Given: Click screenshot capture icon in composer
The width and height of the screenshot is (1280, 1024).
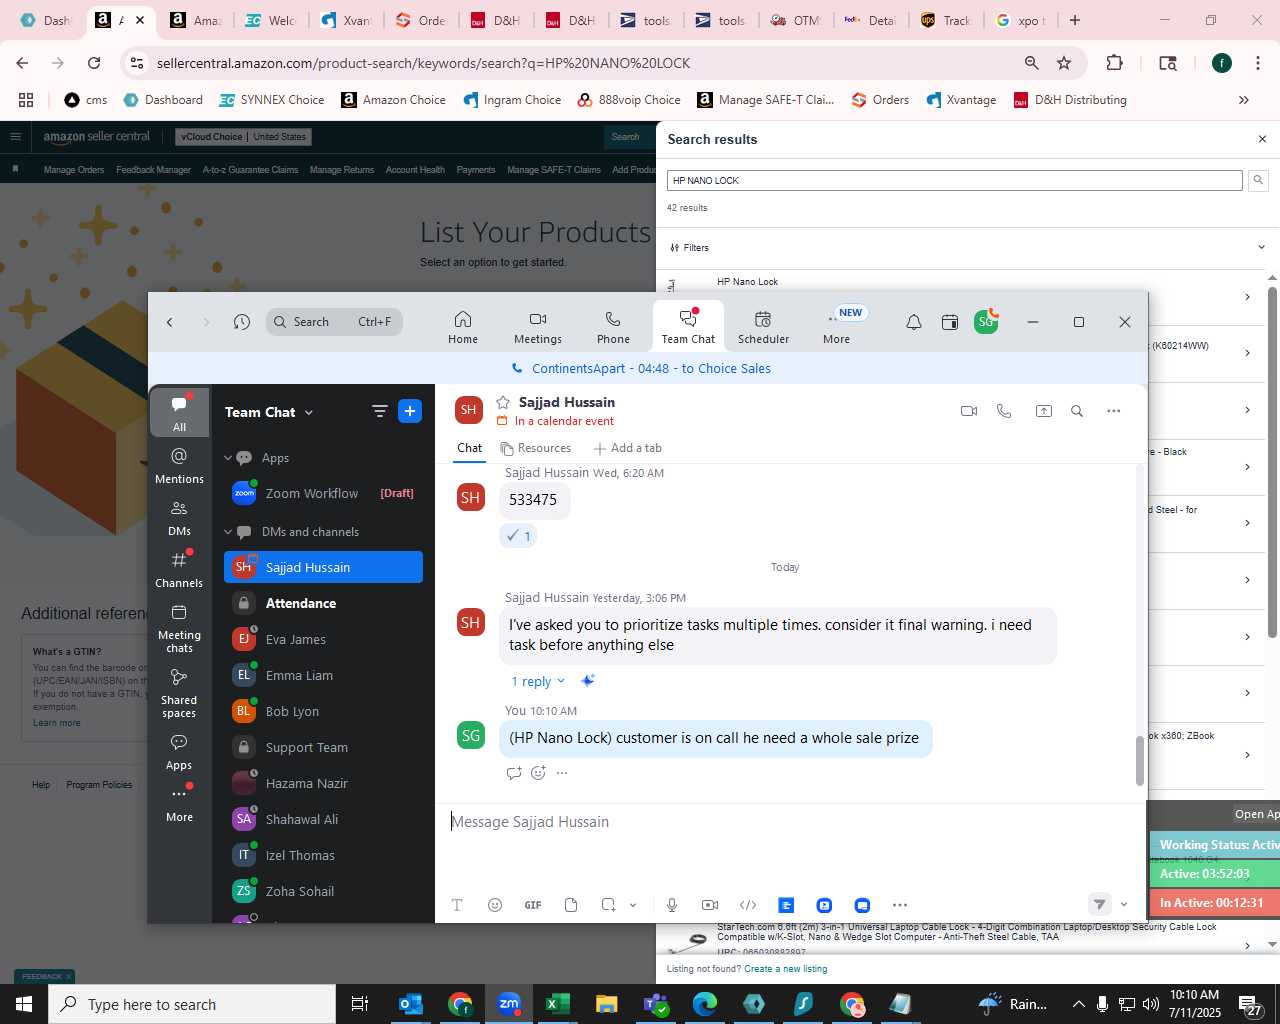Looking at the screenshot, I should (x=608, y=905).
